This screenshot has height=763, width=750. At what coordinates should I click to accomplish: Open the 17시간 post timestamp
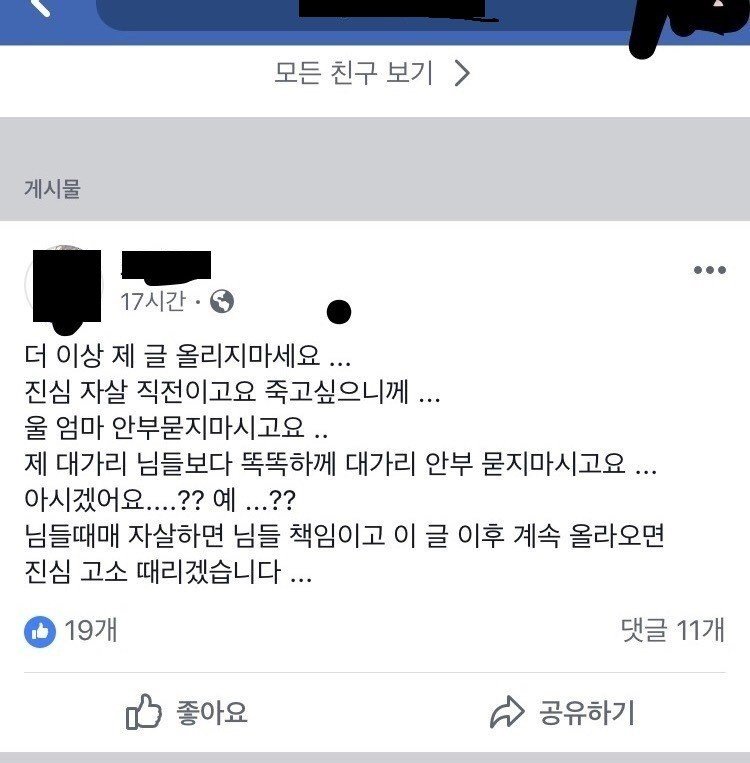(153, 302)
